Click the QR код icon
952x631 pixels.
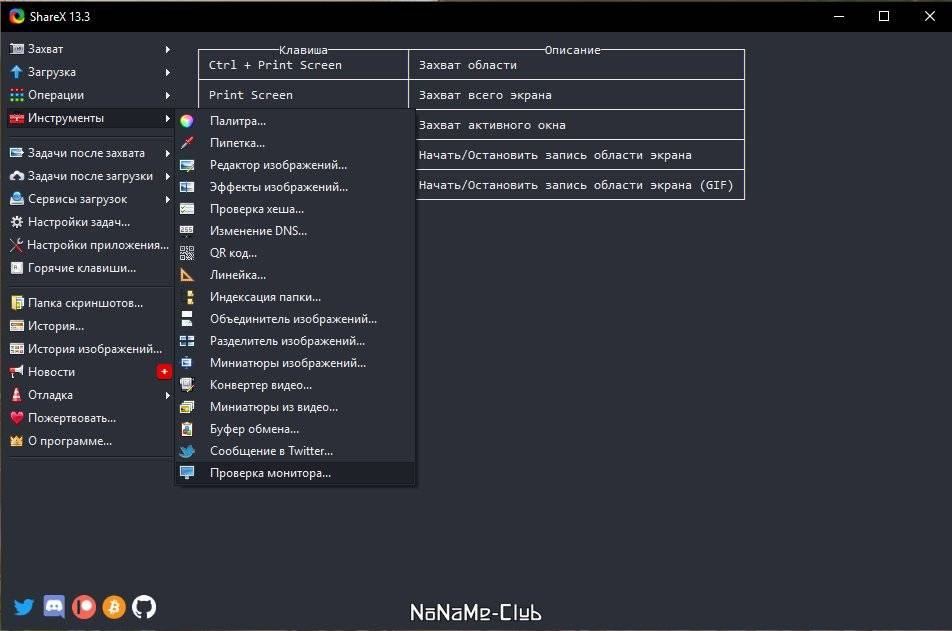click(187, 253)
